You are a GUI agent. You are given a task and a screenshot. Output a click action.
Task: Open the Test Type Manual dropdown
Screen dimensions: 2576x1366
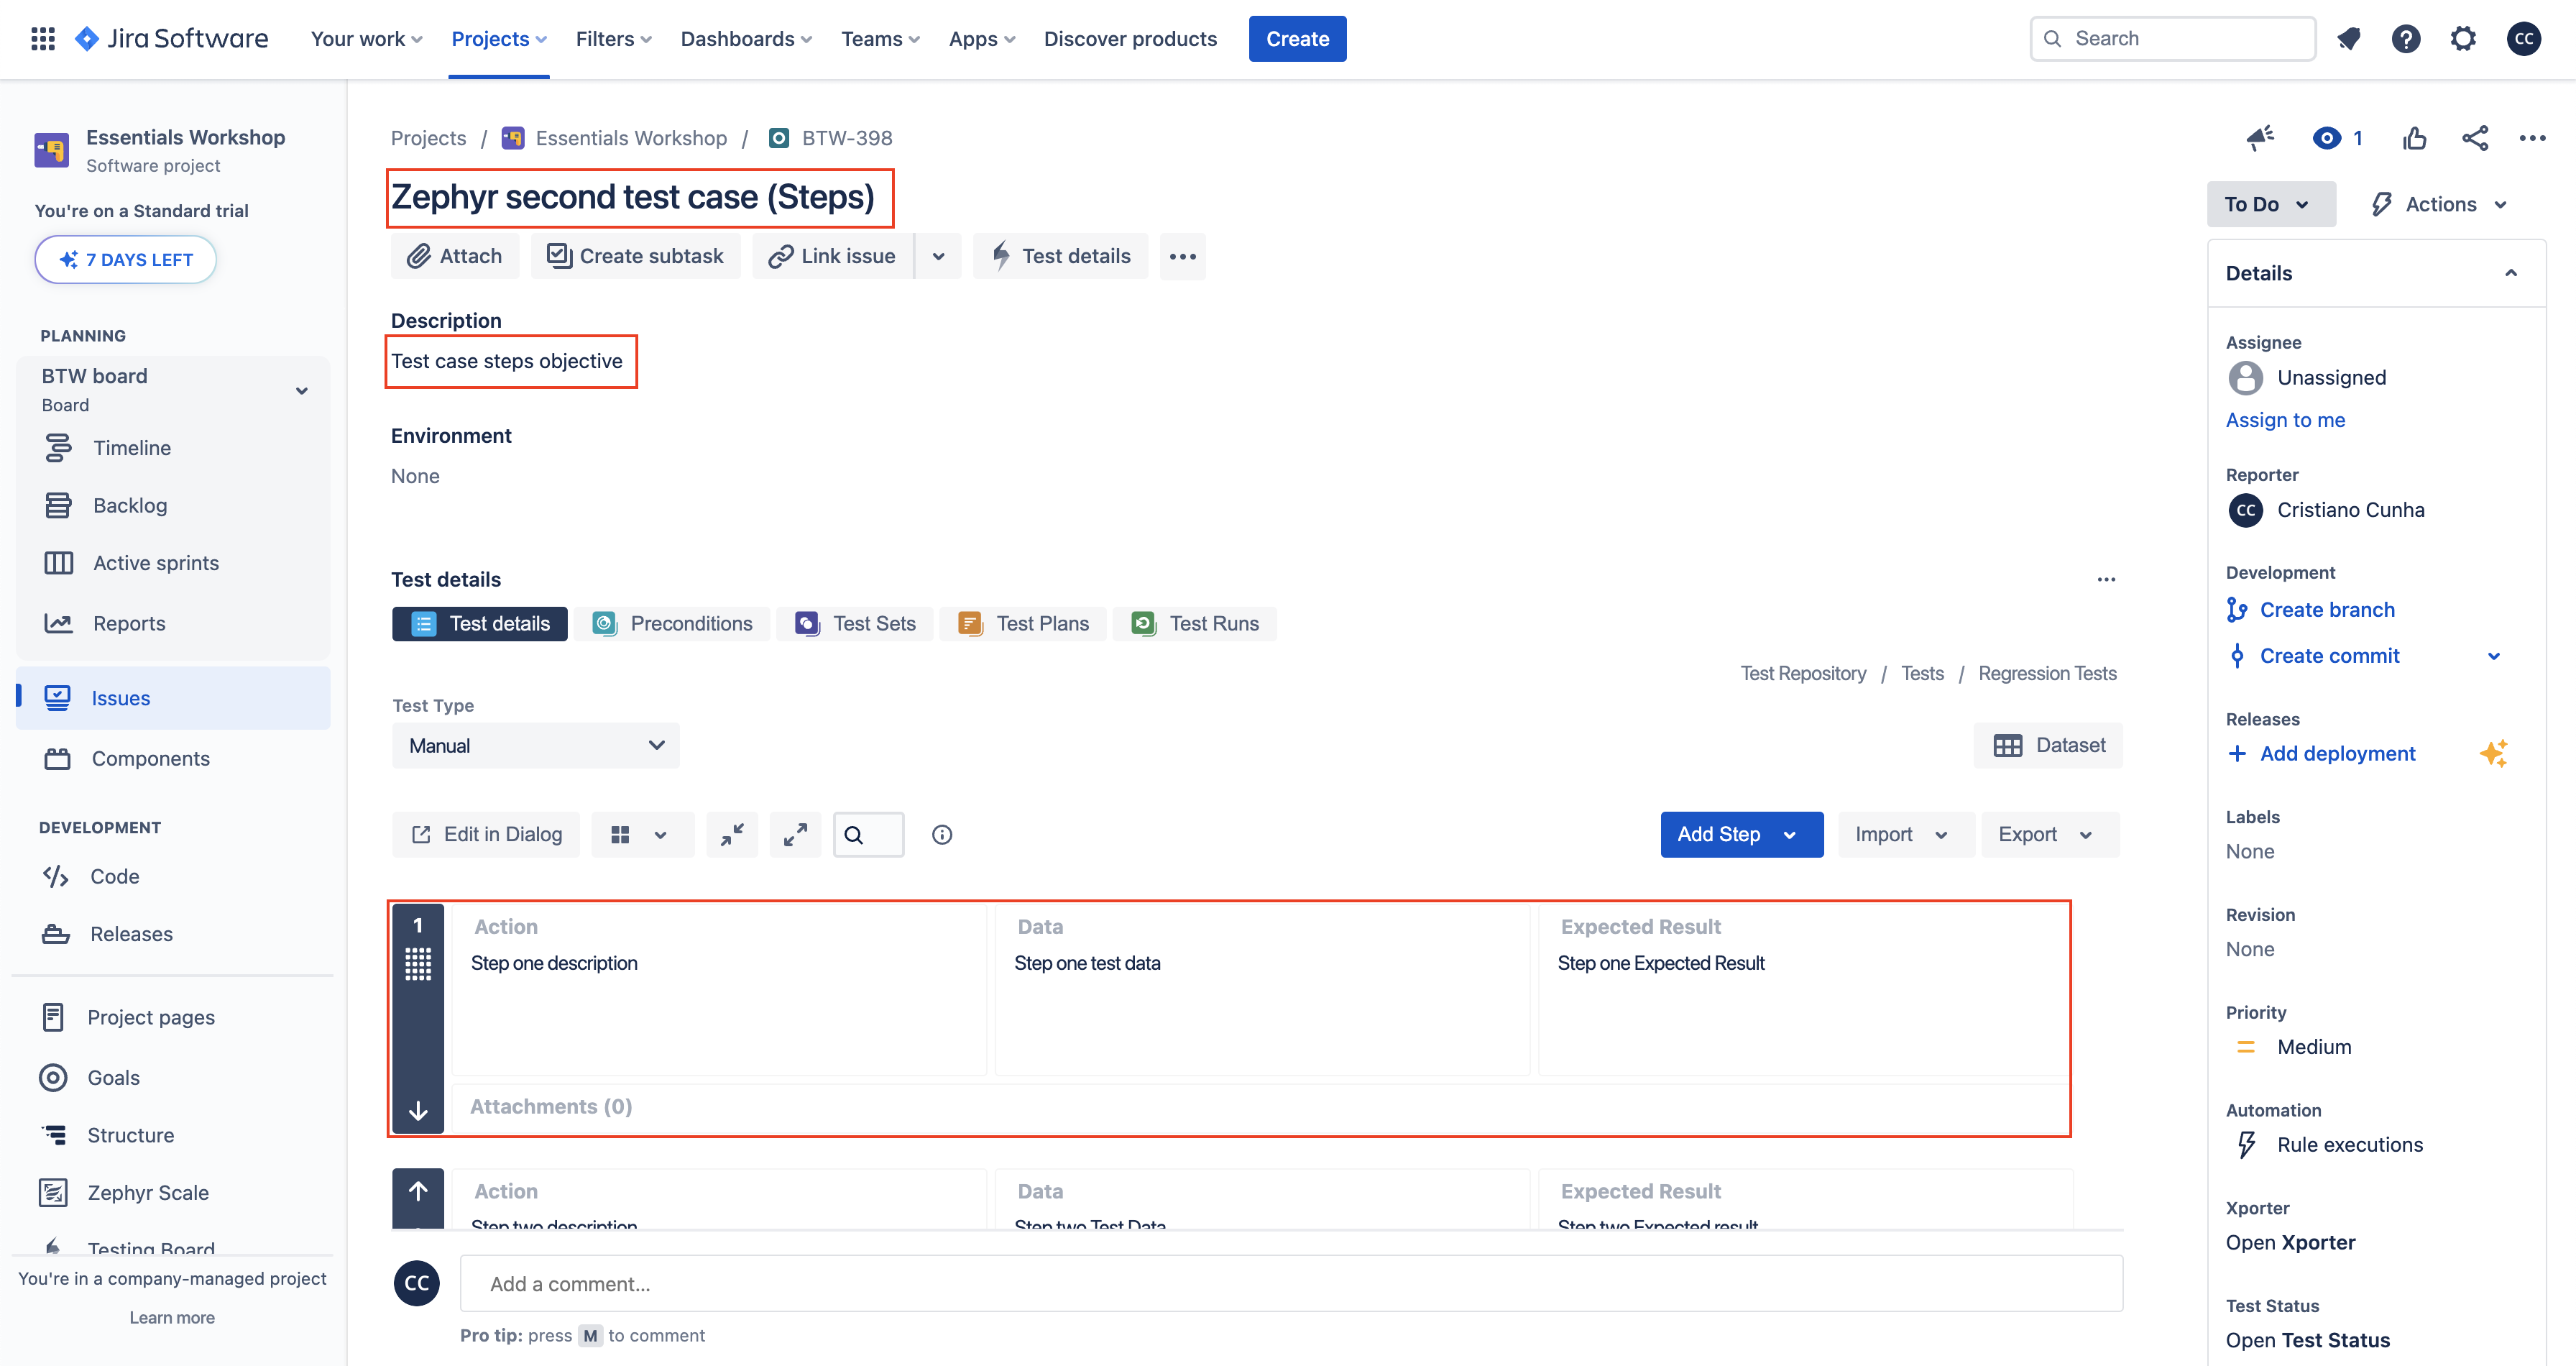tap(536, 746)
